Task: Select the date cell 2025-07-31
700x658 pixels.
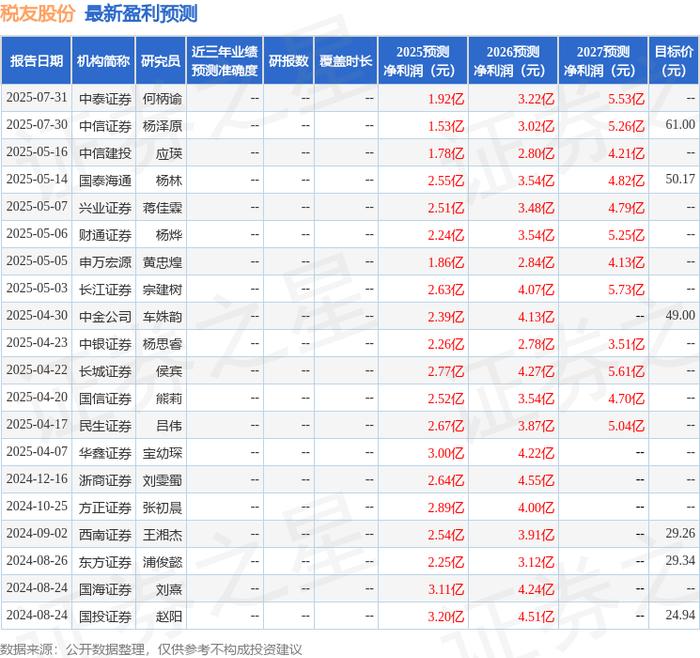Action: click(x=37, y=98)
